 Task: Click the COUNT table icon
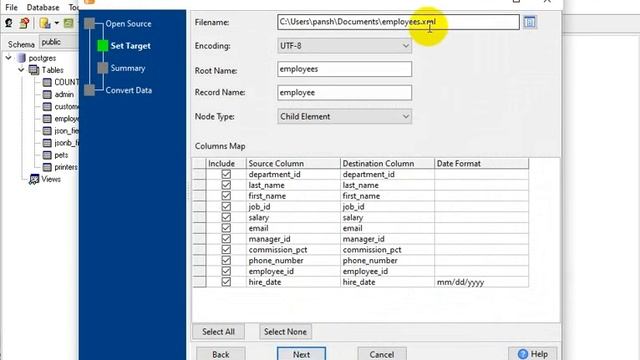(x=47, y=82)
